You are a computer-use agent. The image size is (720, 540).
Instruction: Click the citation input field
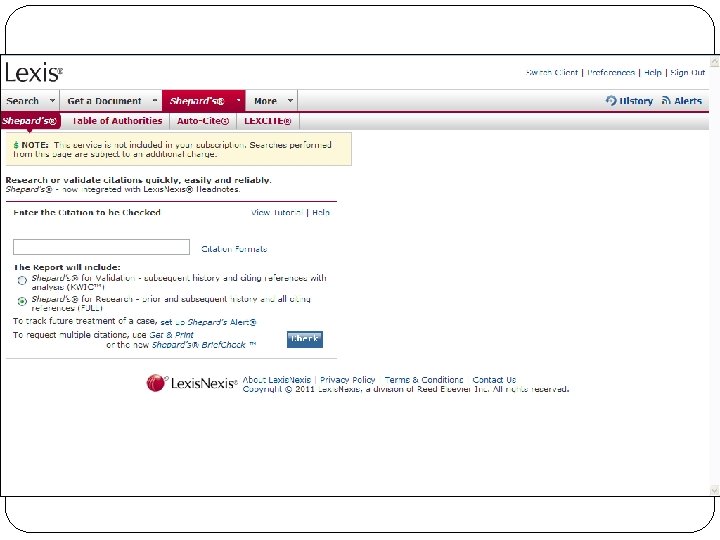pos(101,247)
